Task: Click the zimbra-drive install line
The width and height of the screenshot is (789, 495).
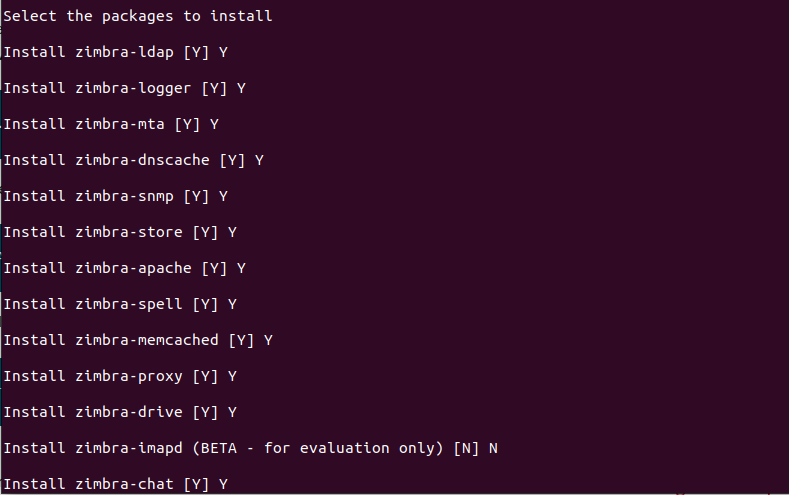Action: point(120,412)
